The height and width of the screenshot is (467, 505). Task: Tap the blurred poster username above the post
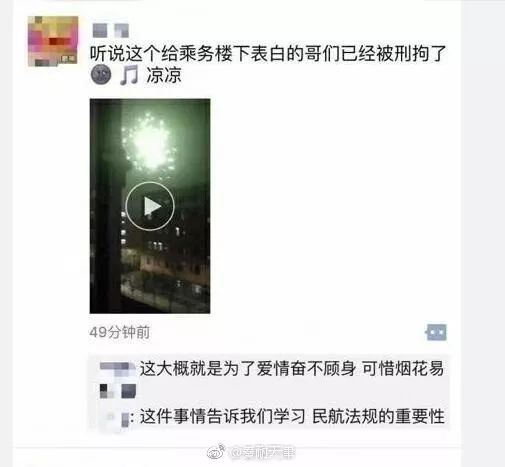[x=110, y=30]
